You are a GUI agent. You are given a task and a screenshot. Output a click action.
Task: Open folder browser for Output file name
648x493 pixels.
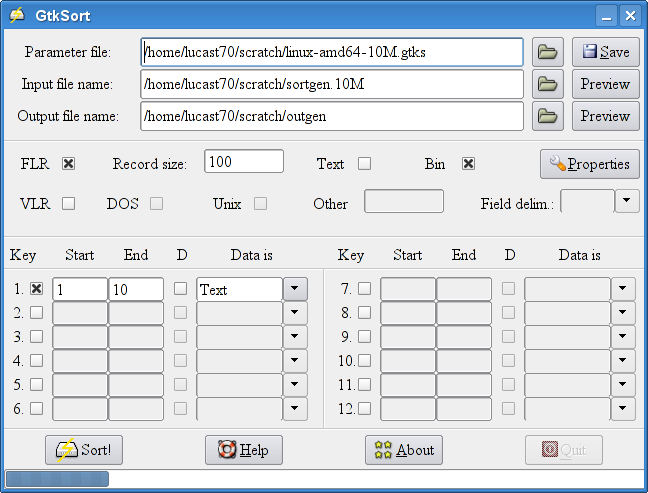pos(546,116)
